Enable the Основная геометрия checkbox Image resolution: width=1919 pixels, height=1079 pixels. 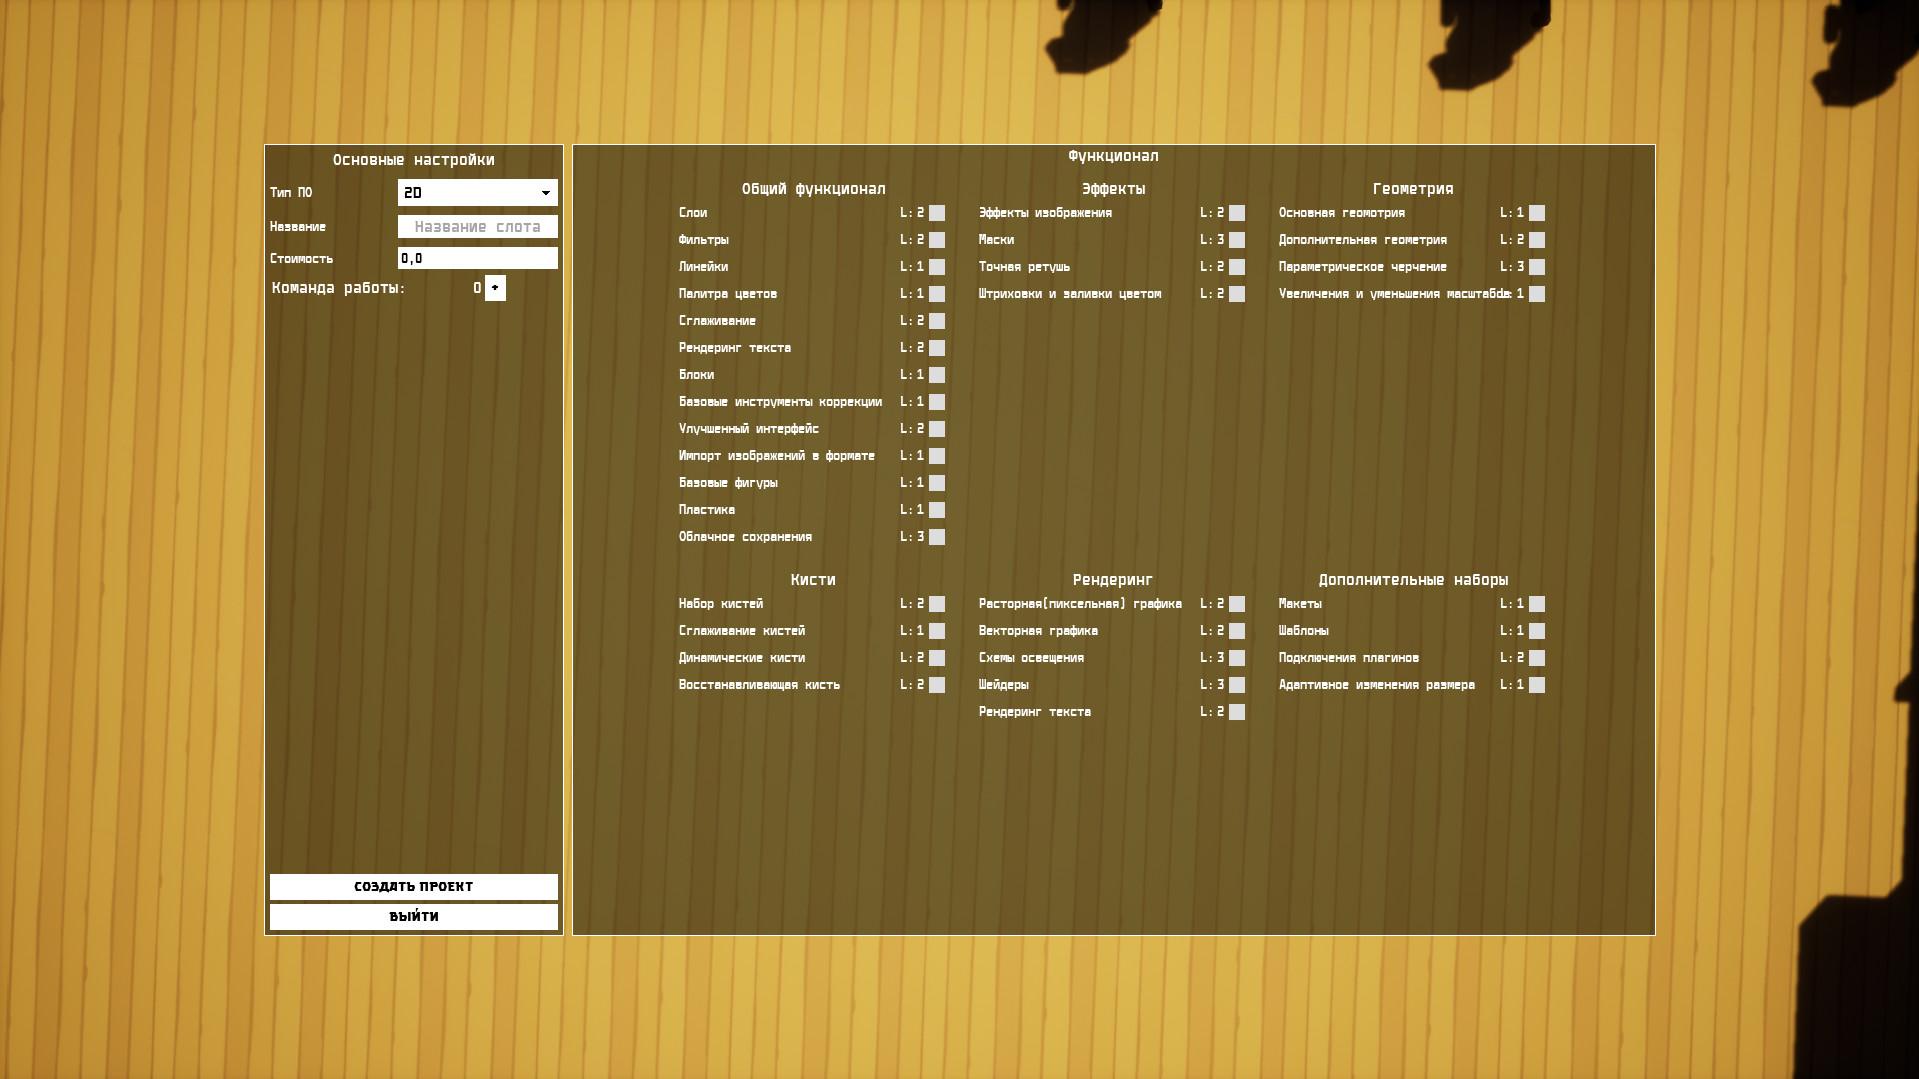[1537, 213]
